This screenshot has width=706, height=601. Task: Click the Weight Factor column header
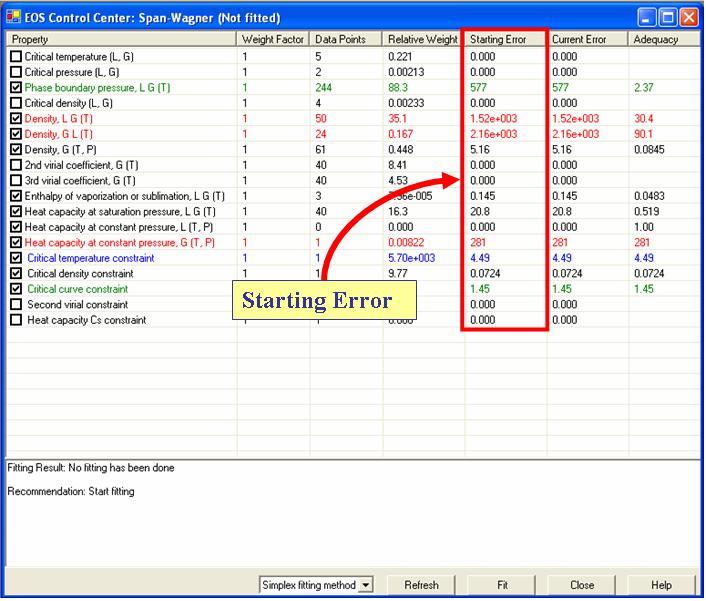(273, 39)
